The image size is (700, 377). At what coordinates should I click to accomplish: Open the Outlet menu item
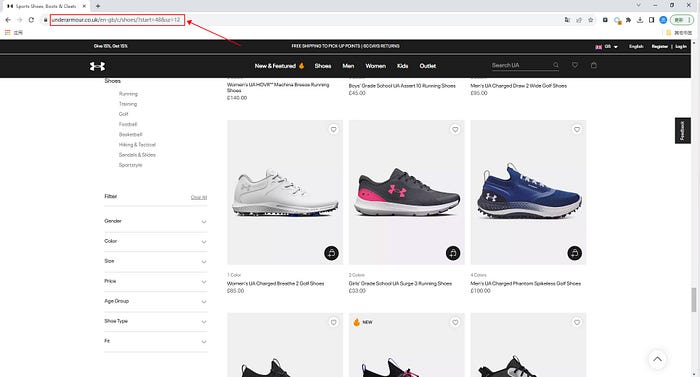point(428,66)
